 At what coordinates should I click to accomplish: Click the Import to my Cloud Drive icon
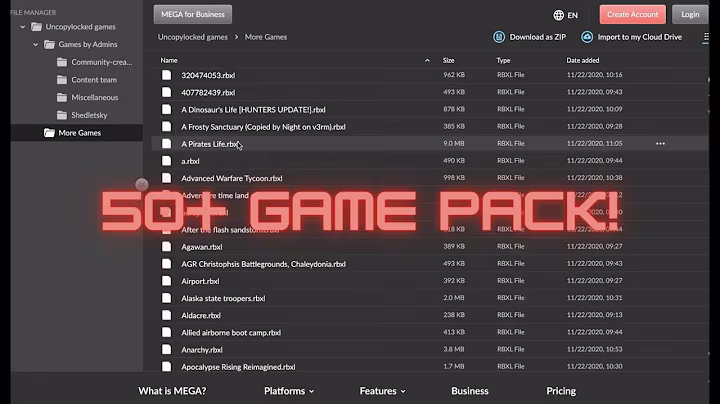pos(588,37)
